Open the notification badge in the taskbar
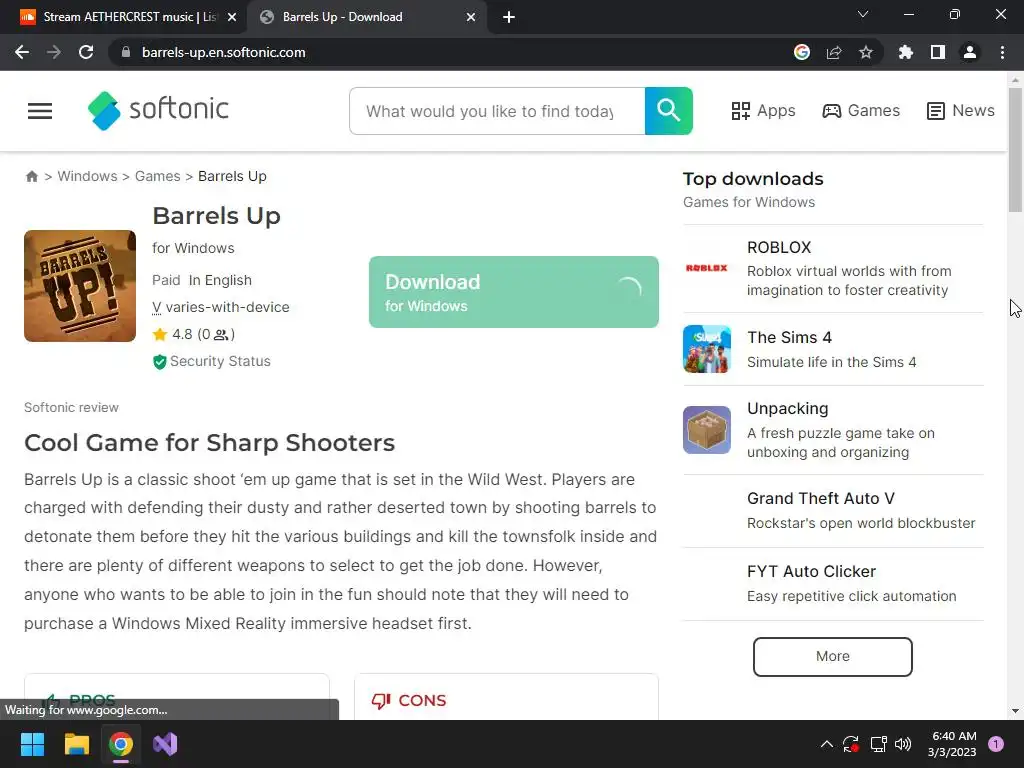 pos(996,744)
